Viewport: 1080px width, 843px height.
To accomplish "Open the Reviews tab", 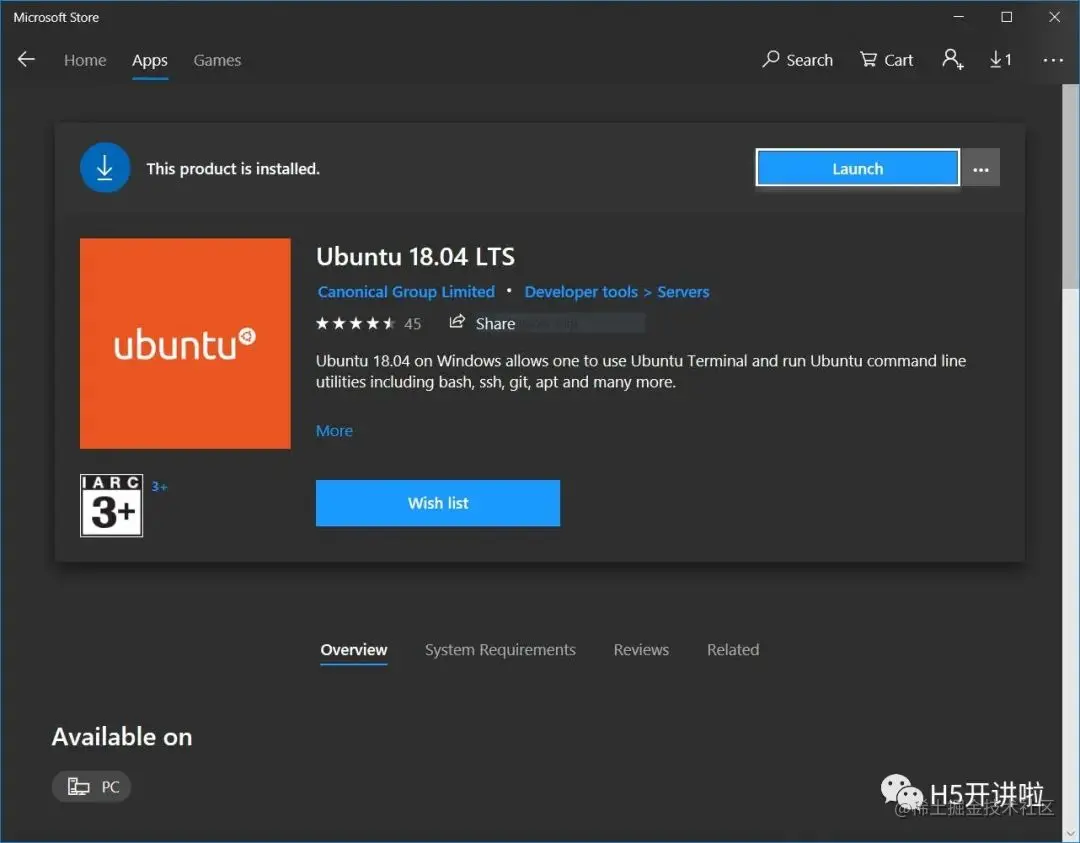I will [x=641, y=649].
